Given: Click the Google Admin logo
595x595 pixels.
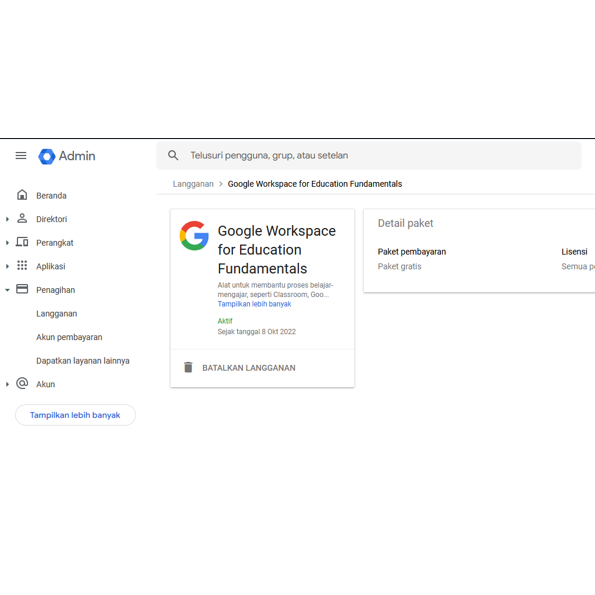Looking at the screenshot, I should [x=47, y=156].
